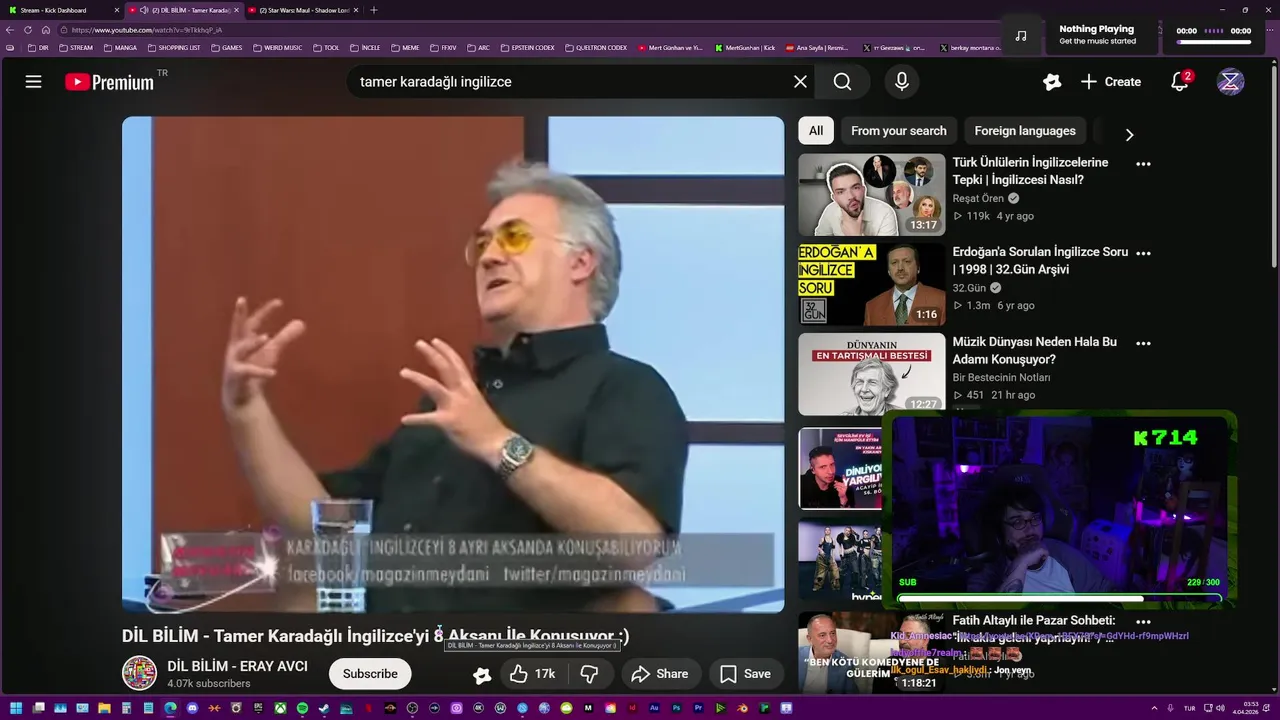Open the notifications bell
Image resolution: width=1280 pixels, height=720 pixels.
pos(1181,82)
